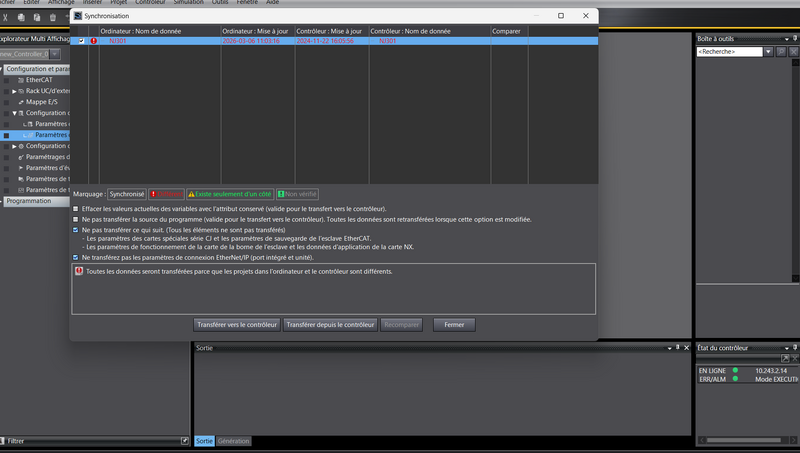
Task: Click 'Ordinateur : Nom de donnée' column header
Action: (158, 31)
